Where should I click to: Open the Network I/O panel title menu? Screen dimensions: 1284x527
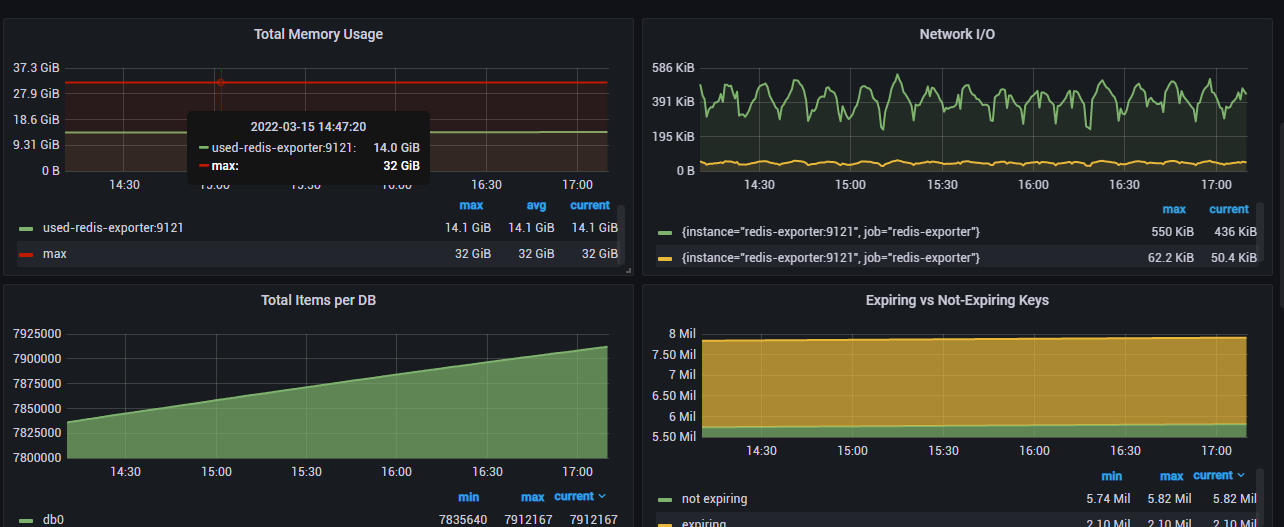[x=957, y=34]
